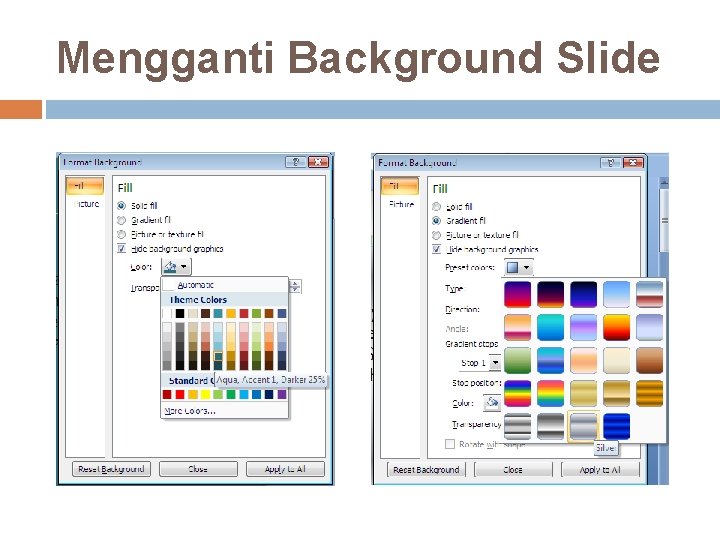This screenshot has width=720, height=540.
Task: Choose Picture or texture fill in right dialog
Action: (x=436, y=235)
